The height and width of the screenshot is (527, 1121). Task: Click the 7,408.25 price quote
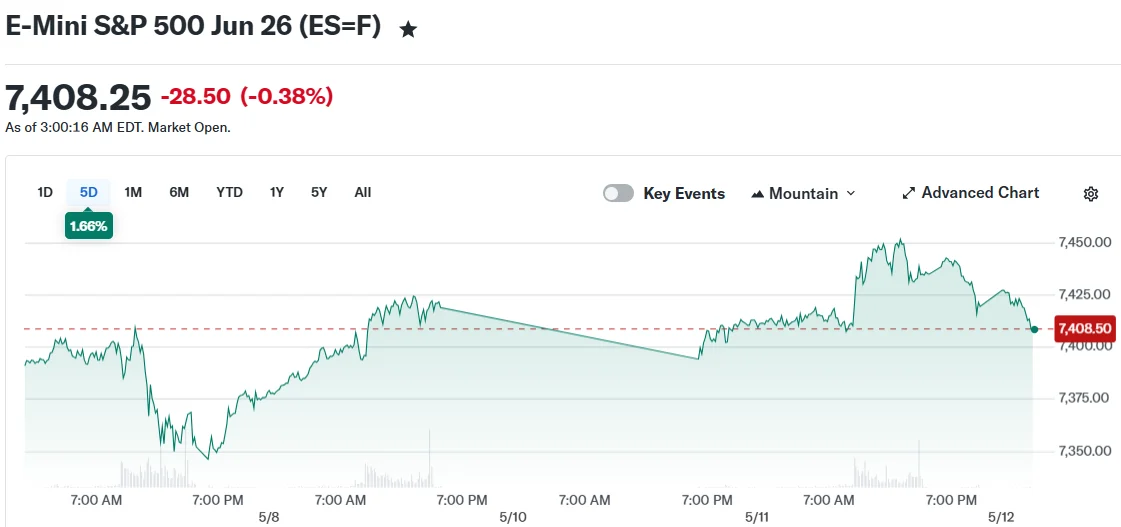[x=78, y=97]
